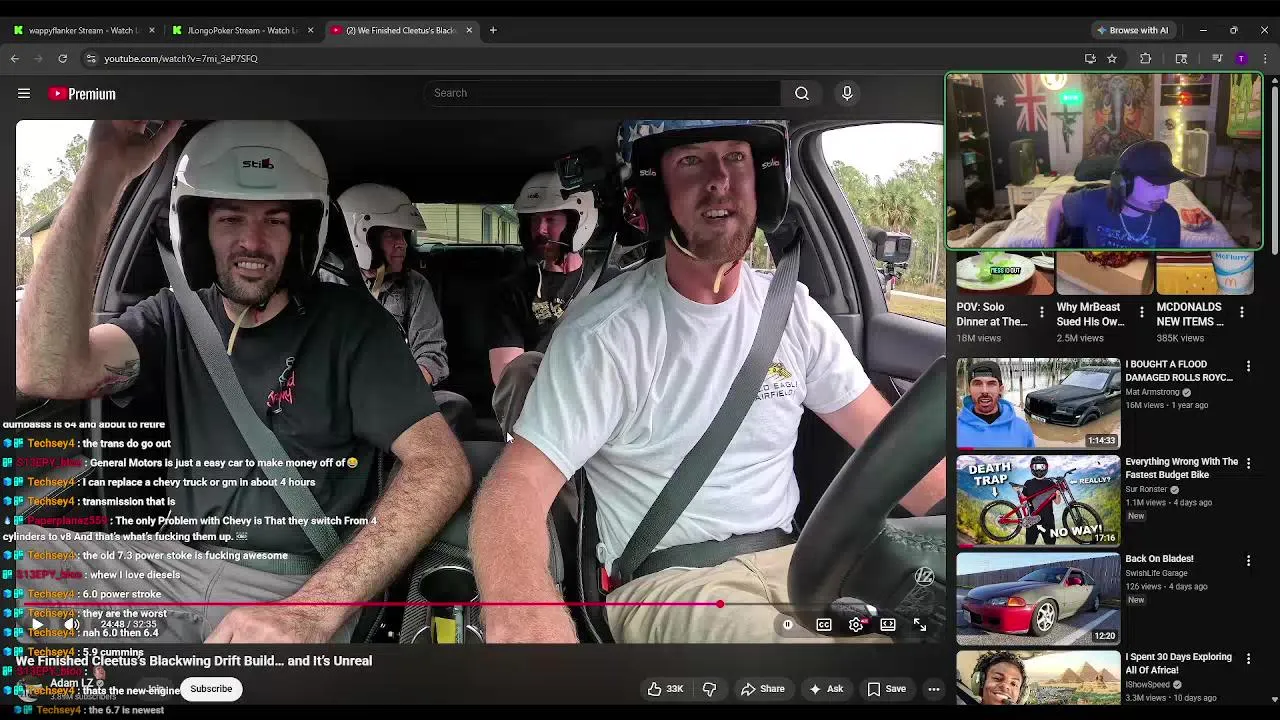Screen dimensions: 1280x720
Task: Open 'POV: Solo Dinner at The...' title
Action: (x=991, y=314)
